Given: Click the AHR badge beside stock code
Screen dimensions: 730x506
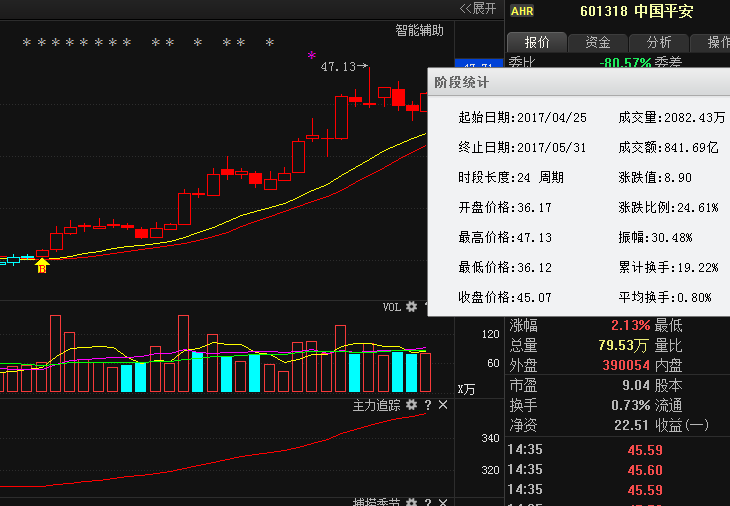Looking at the screenshot, I should [522, 11].
